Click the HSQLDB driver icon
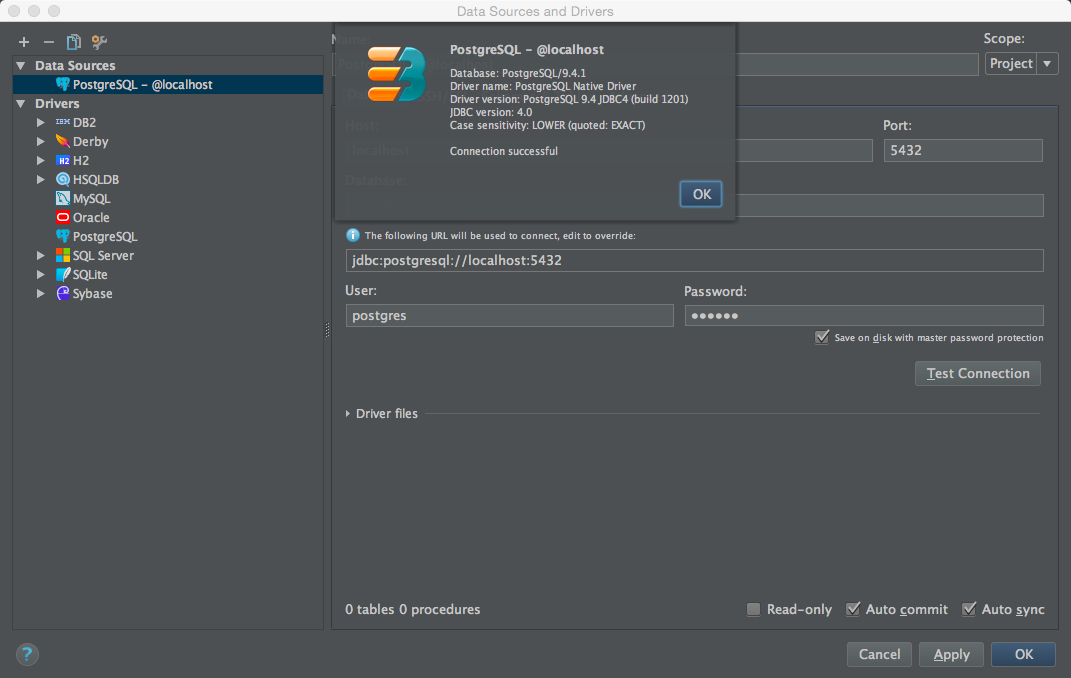 (63, 180)
